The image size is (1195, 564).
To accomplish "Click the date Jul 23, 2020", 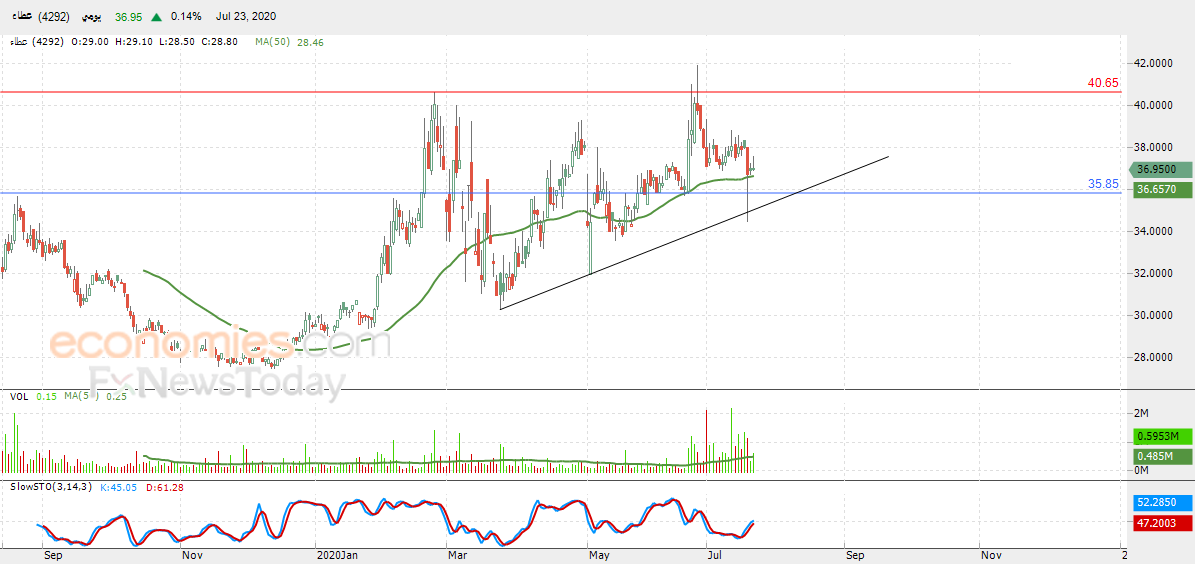I will point(245,17).
